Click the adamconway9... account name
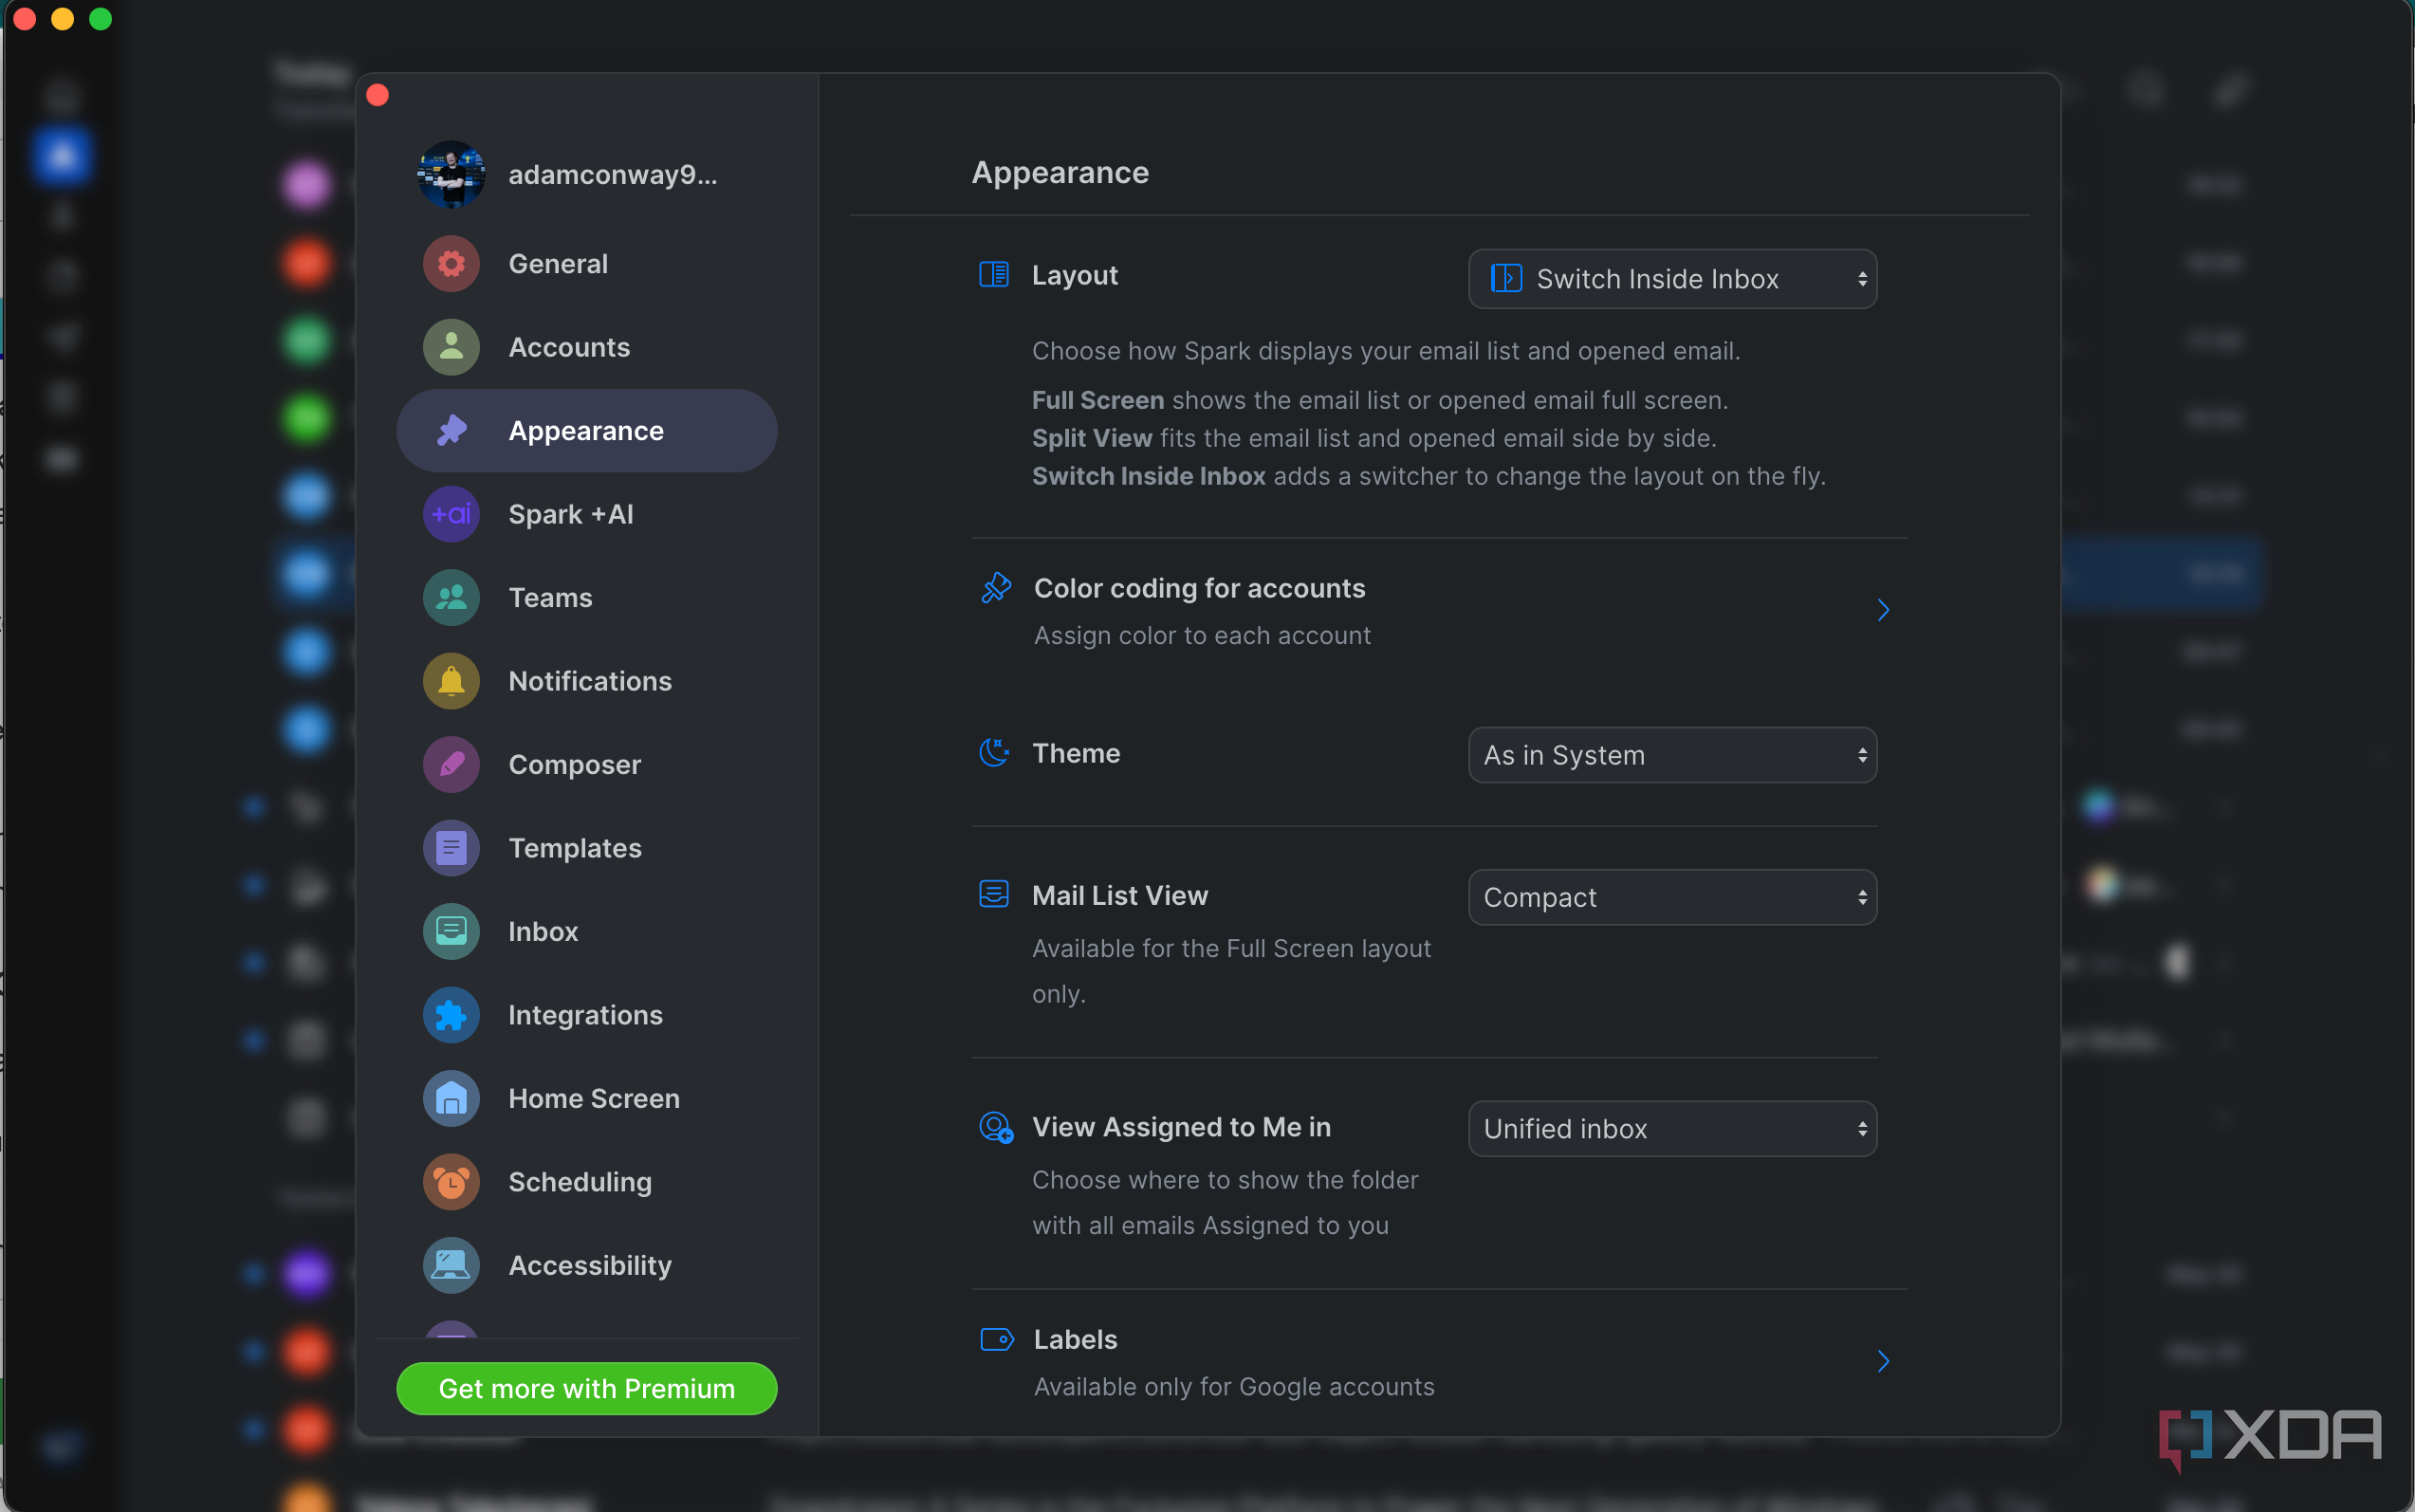This screenshot has width=2415, height=1512. [x=613, y=175]
